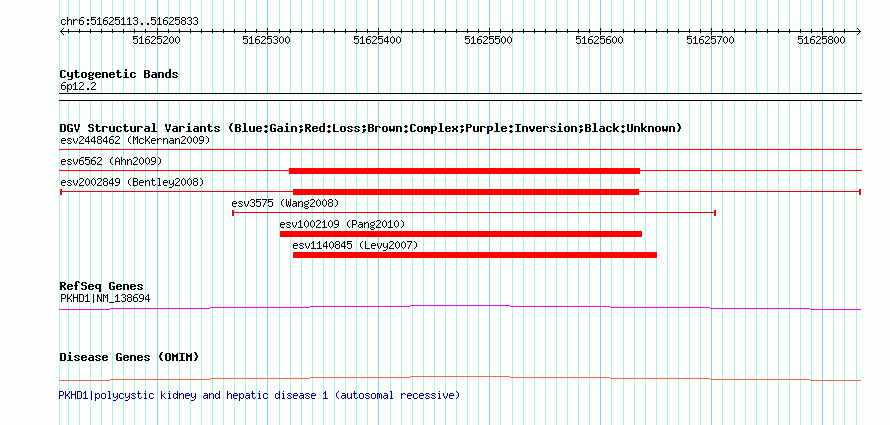890x425 pixels.
Task: Open variant esv2002849 (Bentley2008) label
Action: click(x=132, y=182)
